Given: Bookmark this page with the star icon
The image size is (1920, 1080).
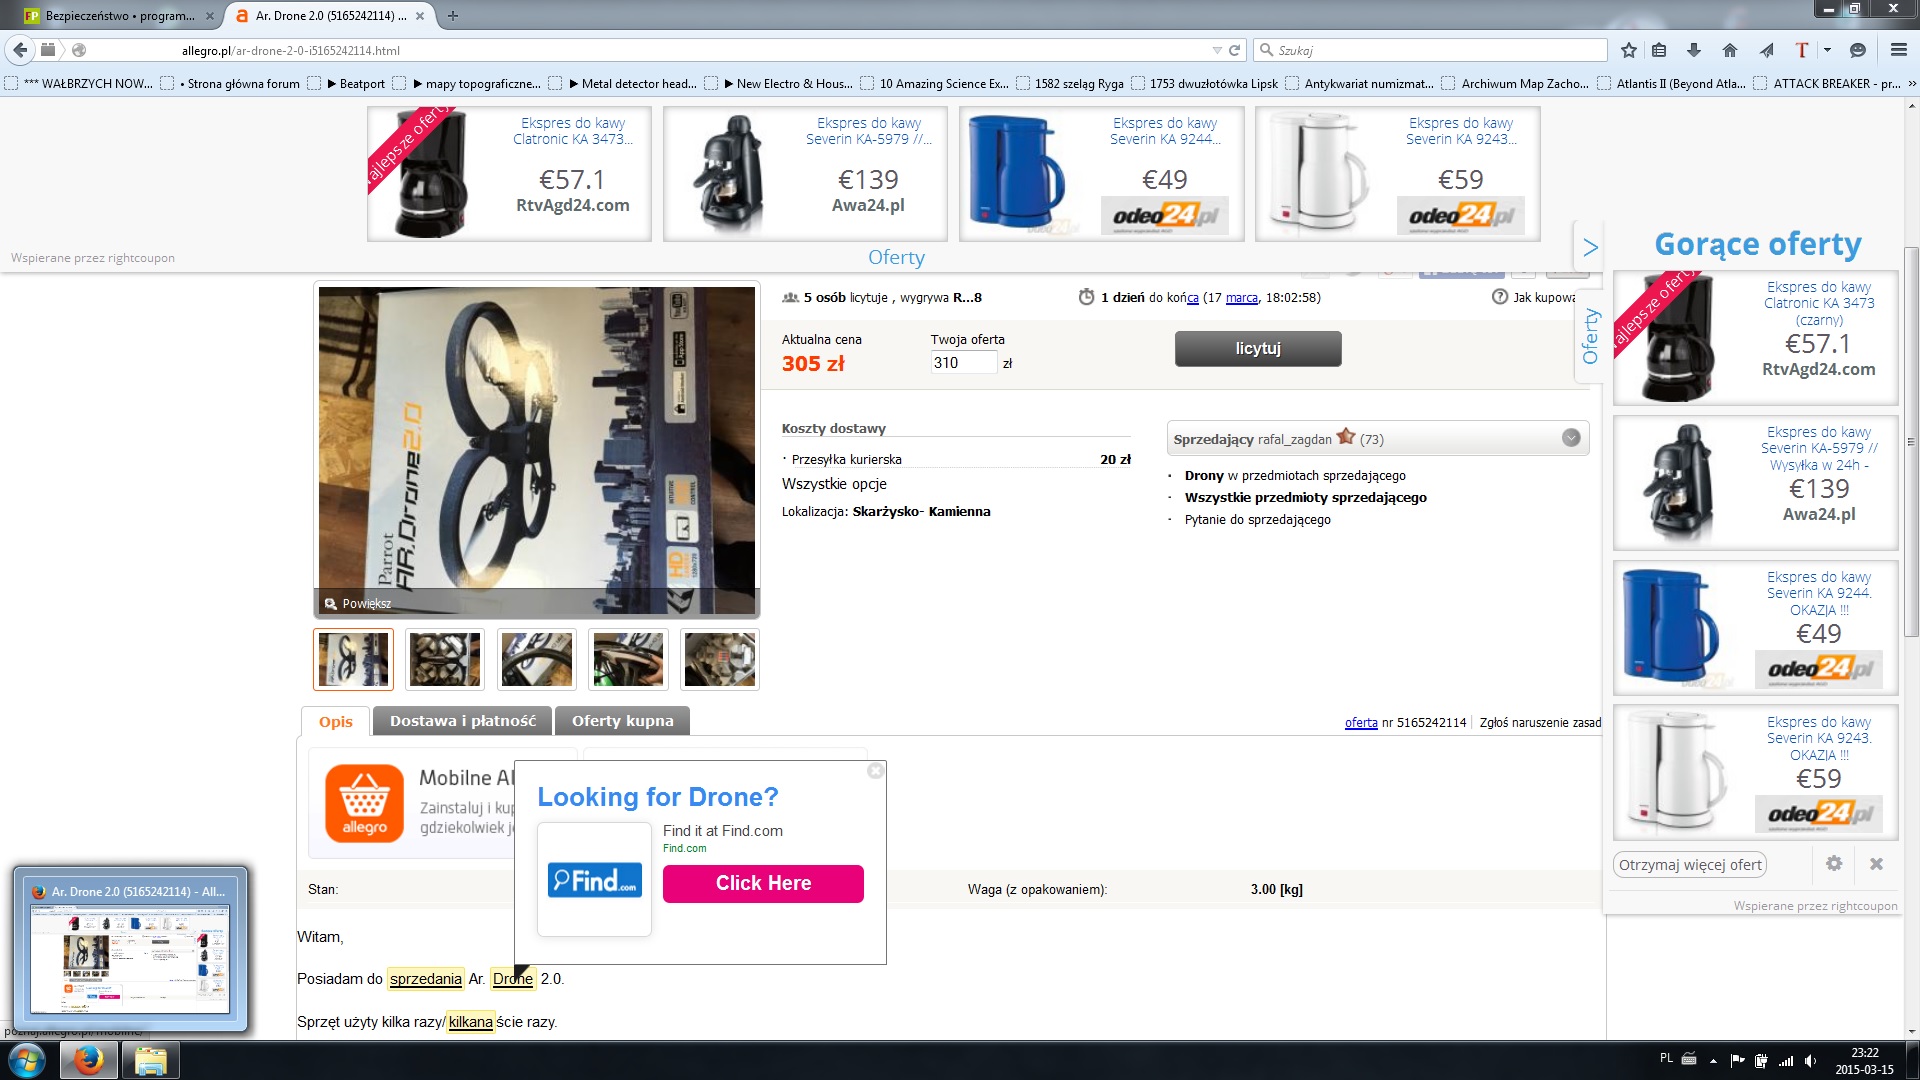Looking at the screenshot, I should pyautogui.click(x=1629, y=50).
